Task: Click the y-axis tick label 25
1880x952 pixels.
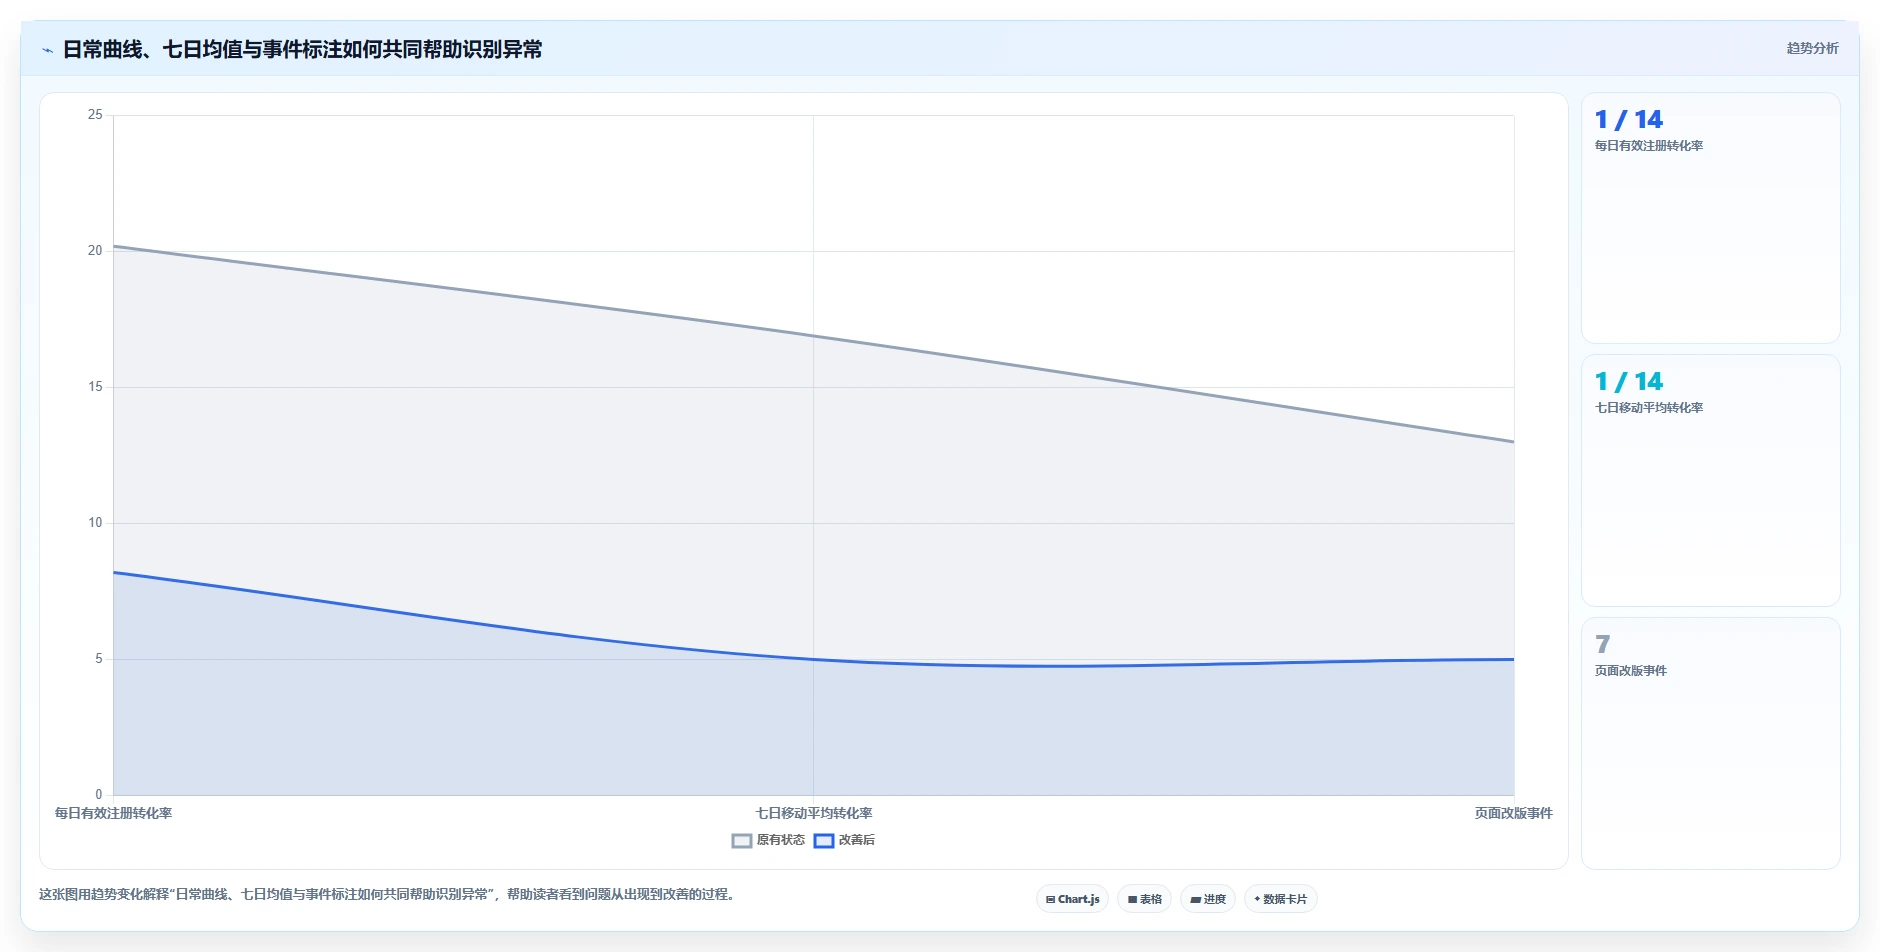Action: click(x=95, y=115)
